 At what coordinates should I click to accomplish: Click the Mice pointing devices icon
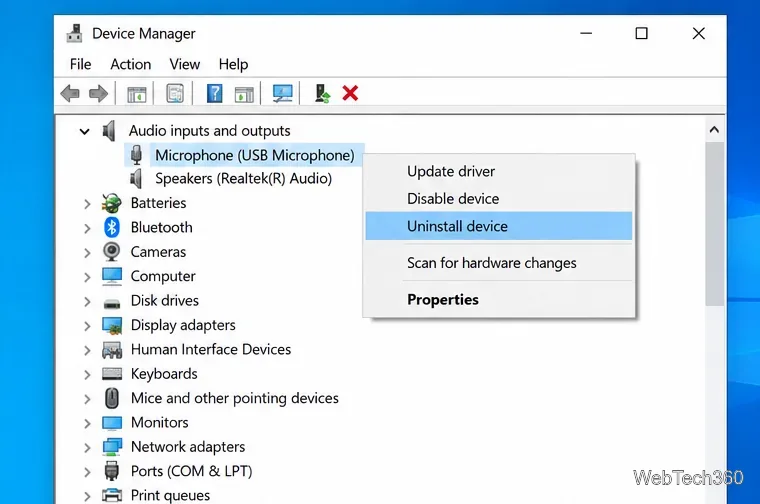[x=112, y=398]
